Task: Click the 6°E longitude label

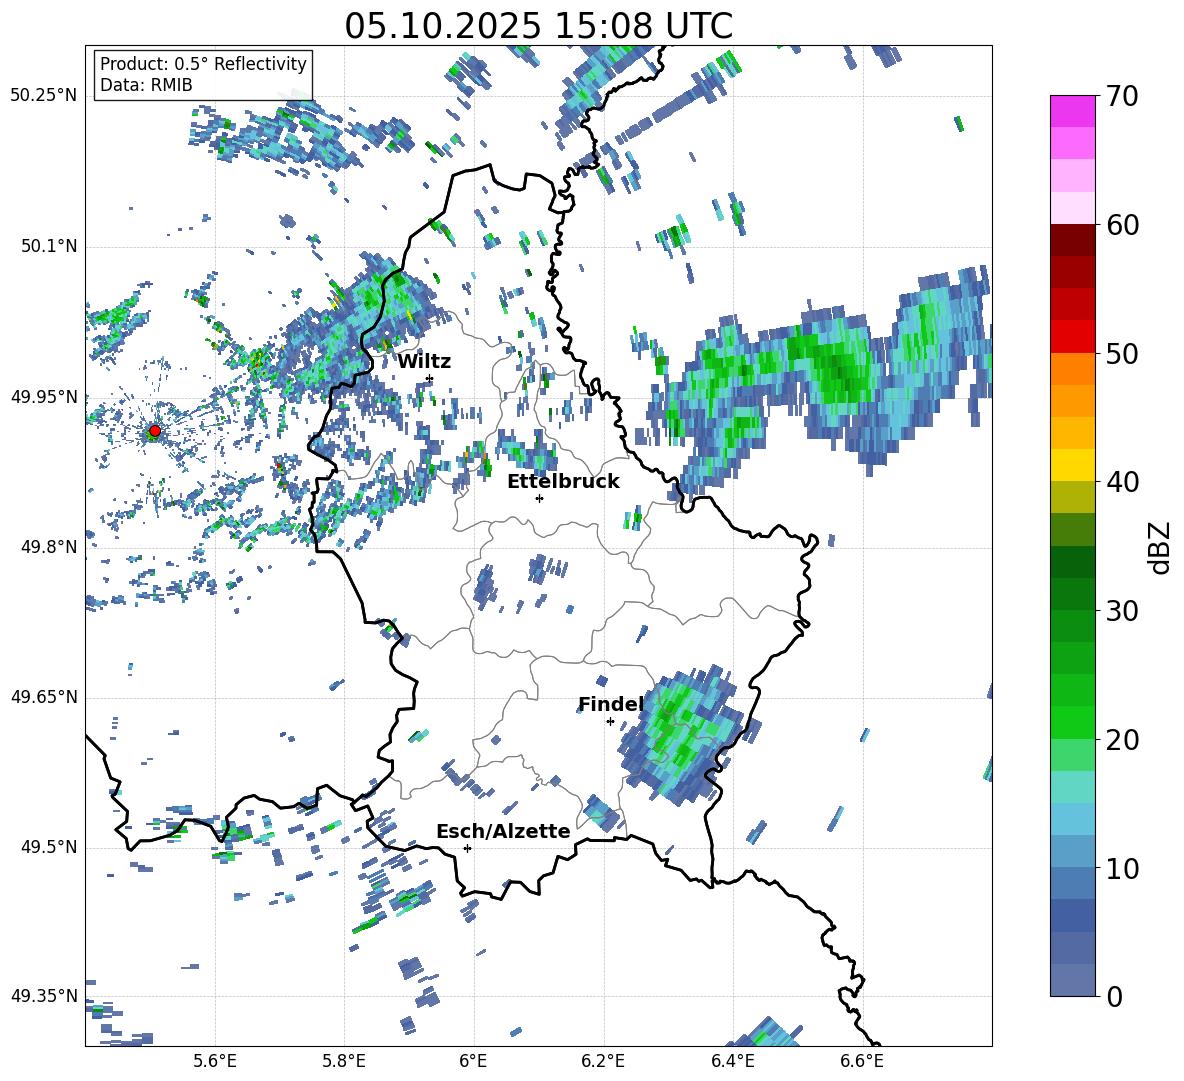Action: pyautogui.click(x=473, y=1062)
